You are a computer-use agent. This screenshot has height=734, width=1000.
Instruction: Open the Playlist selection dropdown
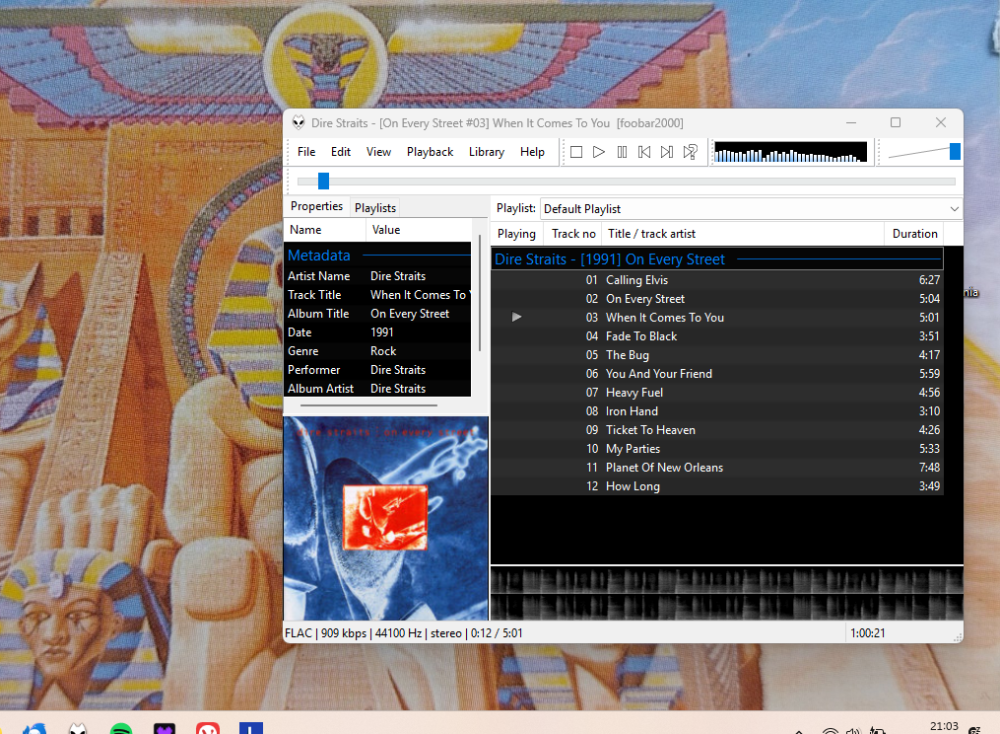pos(750,209)
